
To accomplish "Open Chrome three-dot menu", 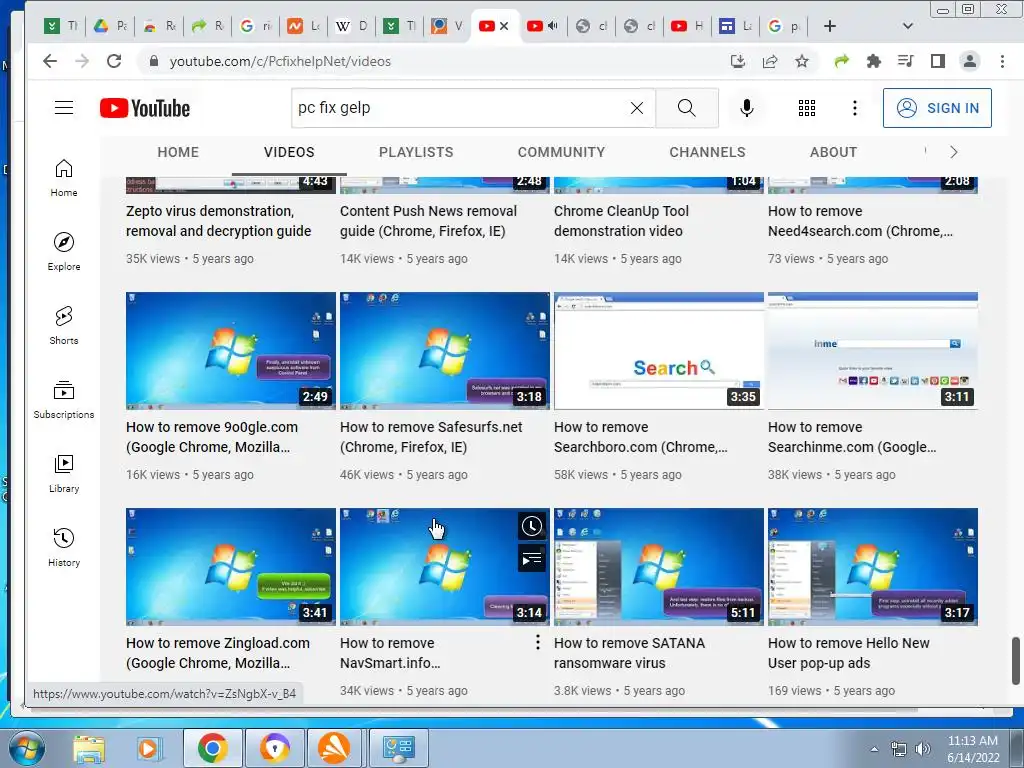I will (1002, 61).
